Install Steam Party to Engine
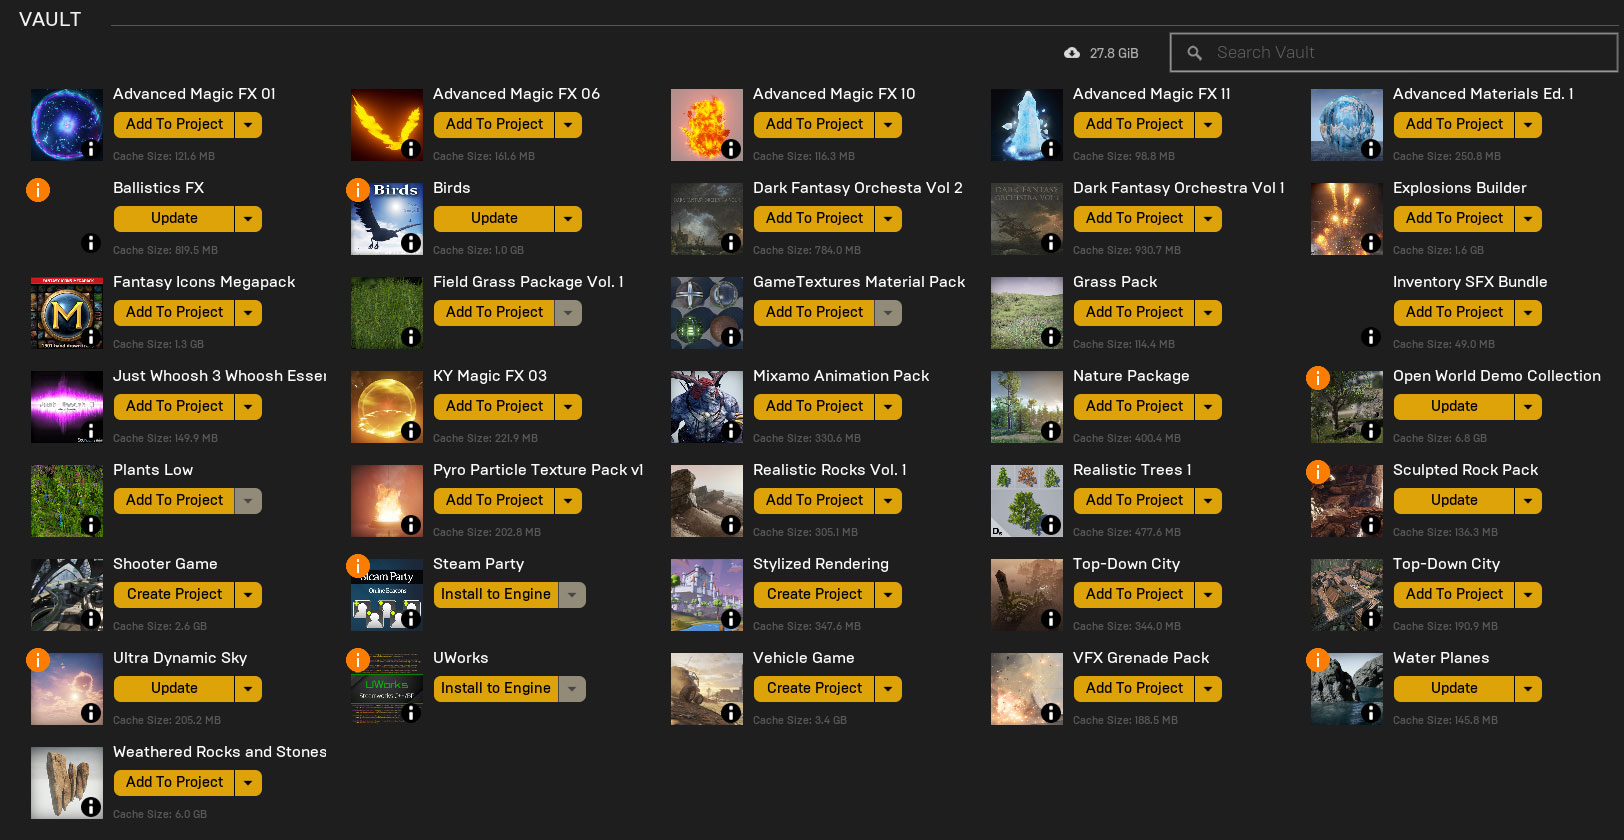This screenshot has width=1624, height=840. (x=495, y=595)
